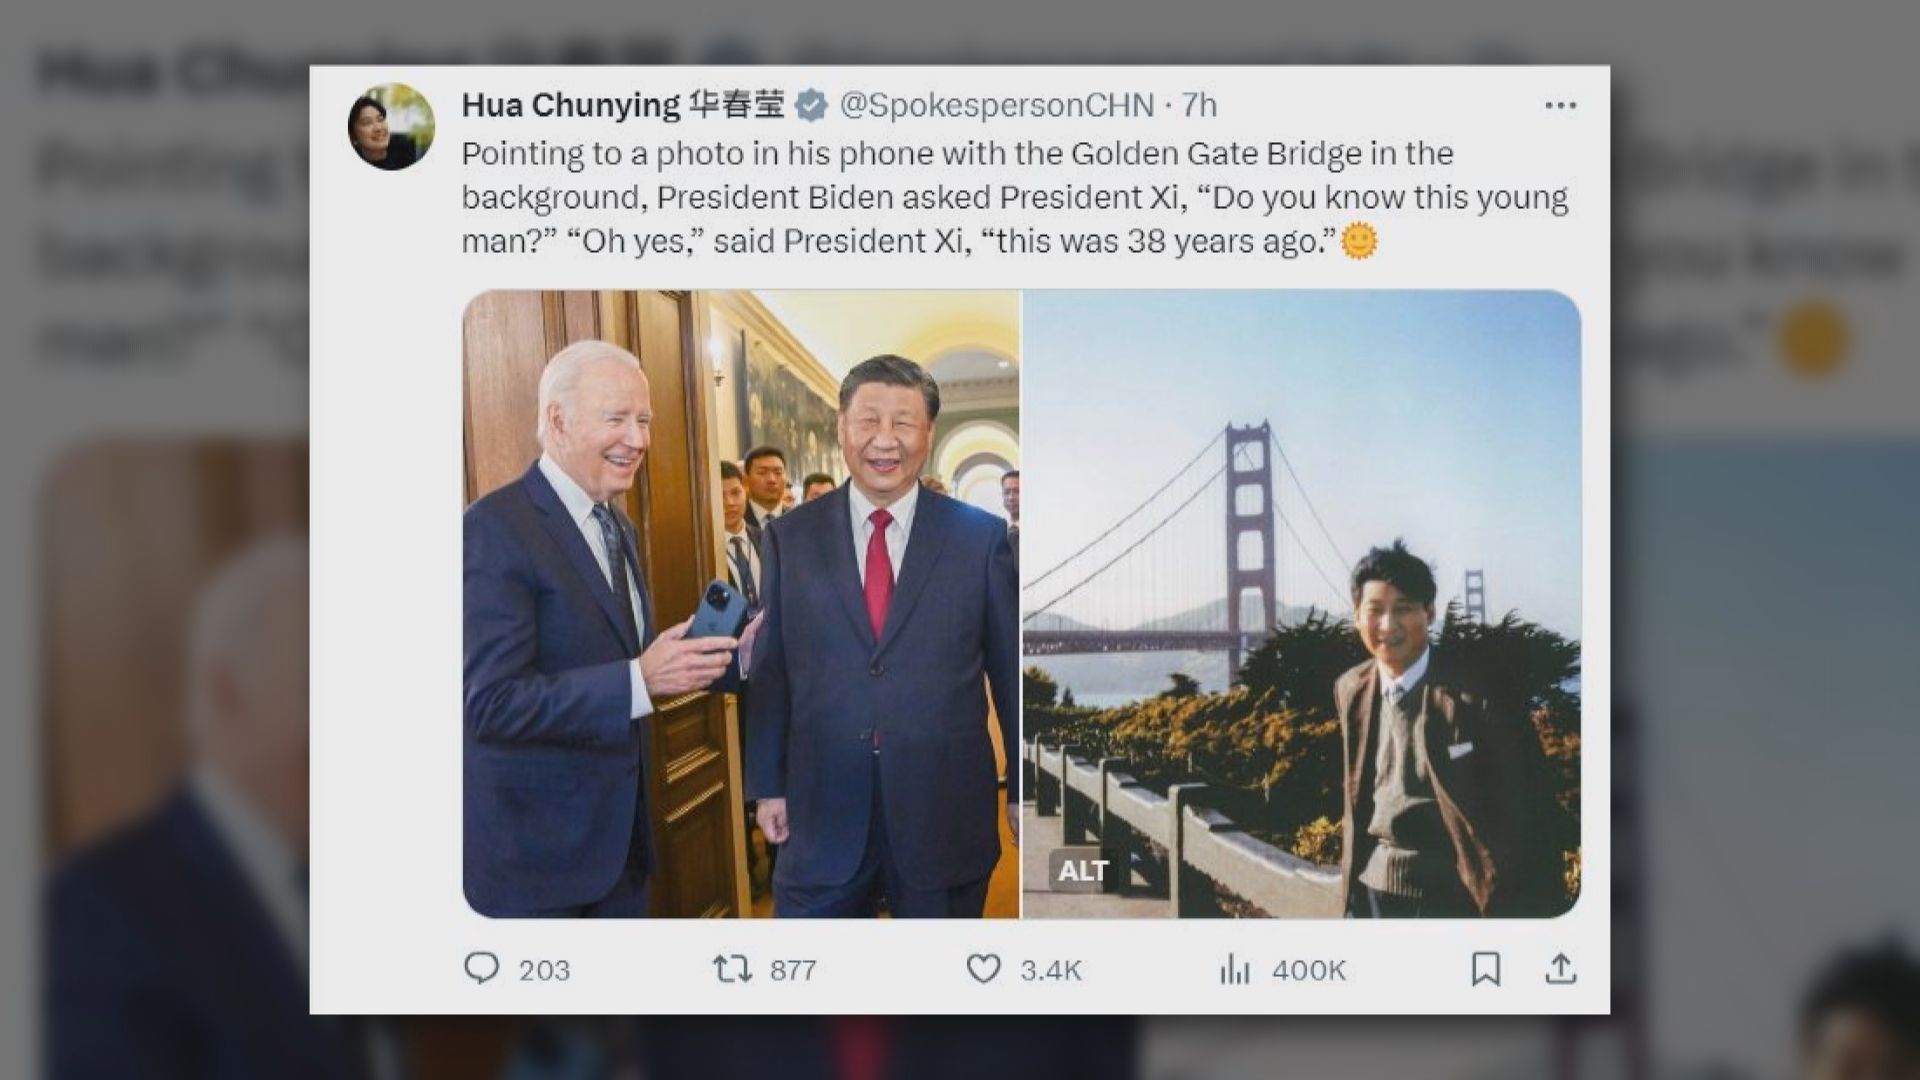Image resolution: width=1920 pixels, height=1080 pixels.
Task: Click the 3.4K likes count
Action: (1051, 970)
